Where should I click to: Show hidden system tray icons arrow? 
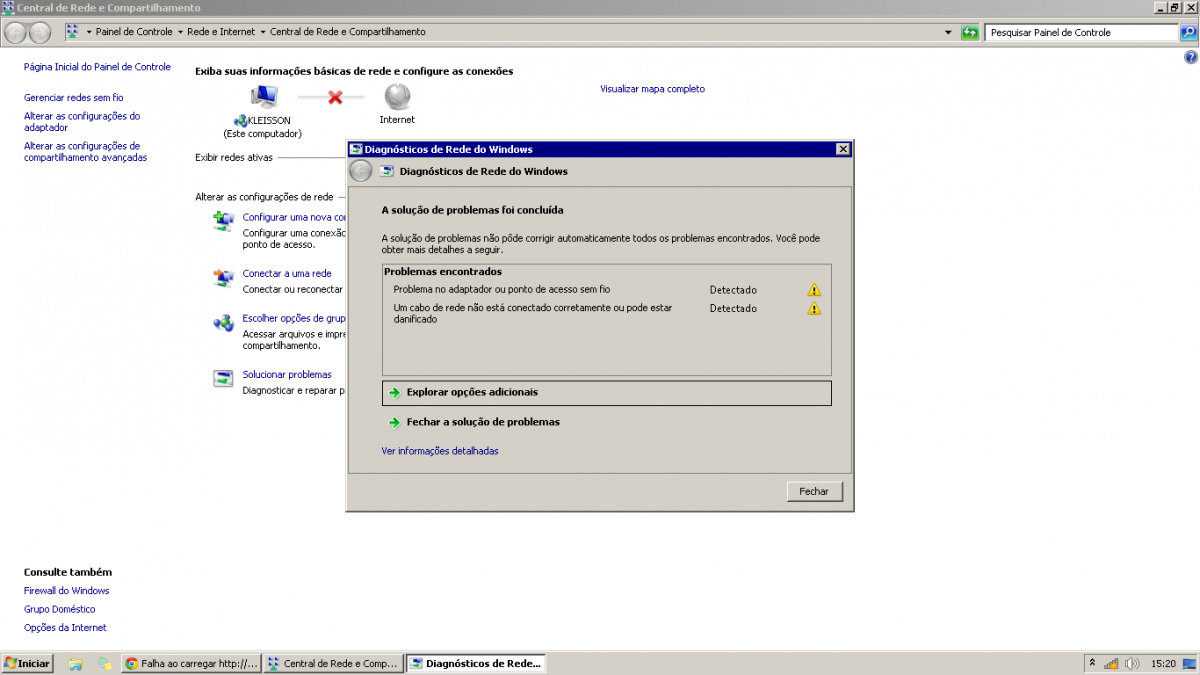[1092, 663]
